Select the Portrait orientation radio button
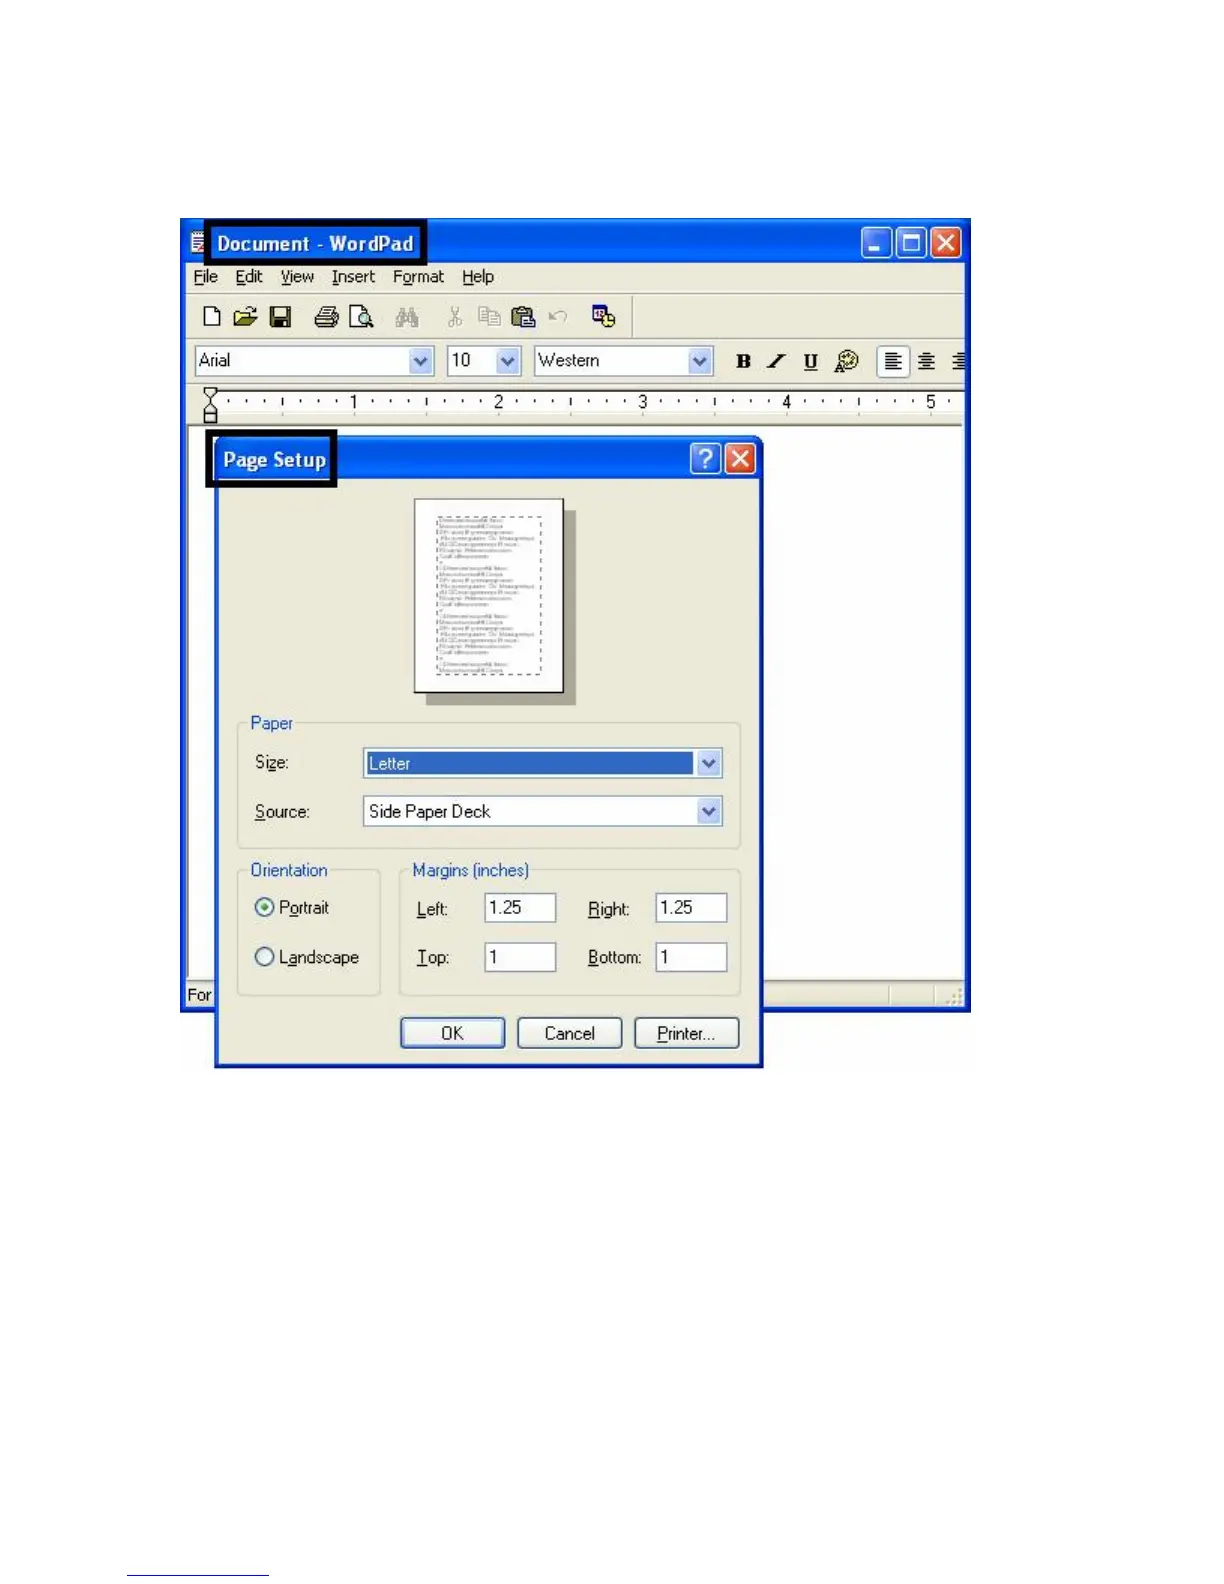This screenshot has height=1584, width=1224. [x=264, y=908]
